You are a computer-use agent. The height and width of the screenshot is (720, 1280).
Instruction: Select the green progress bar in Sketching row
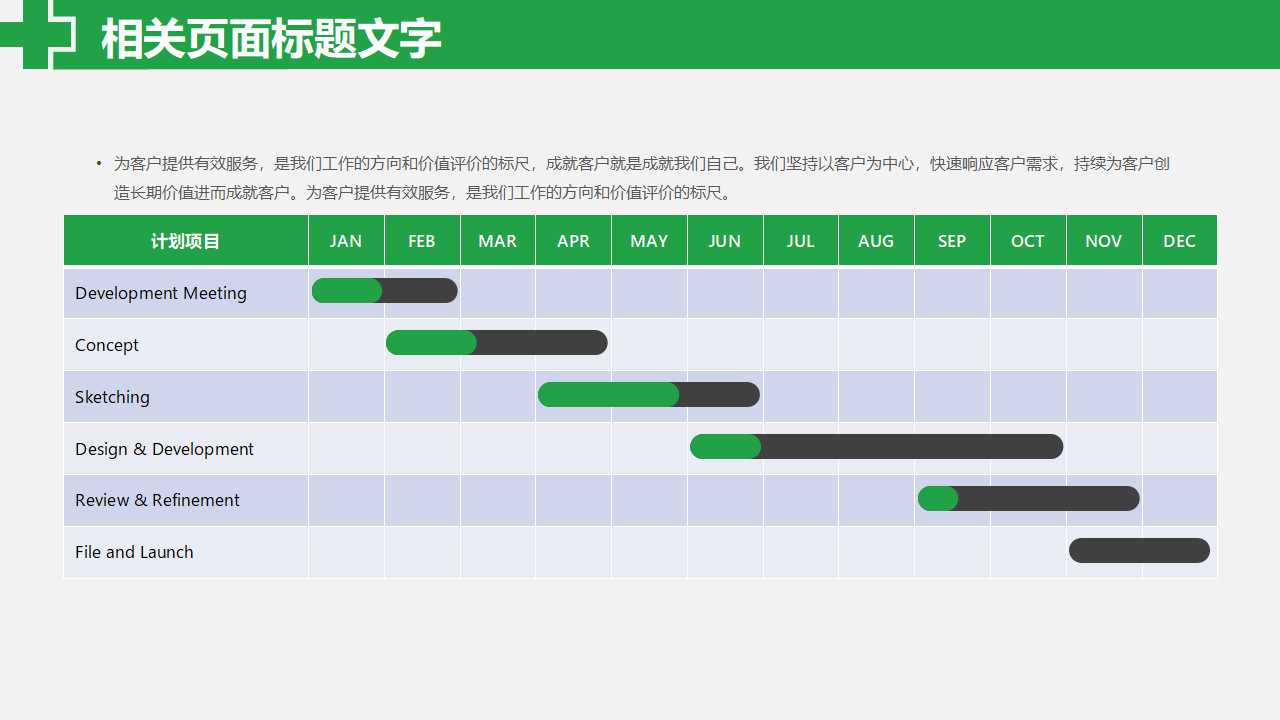coord(609,395)
